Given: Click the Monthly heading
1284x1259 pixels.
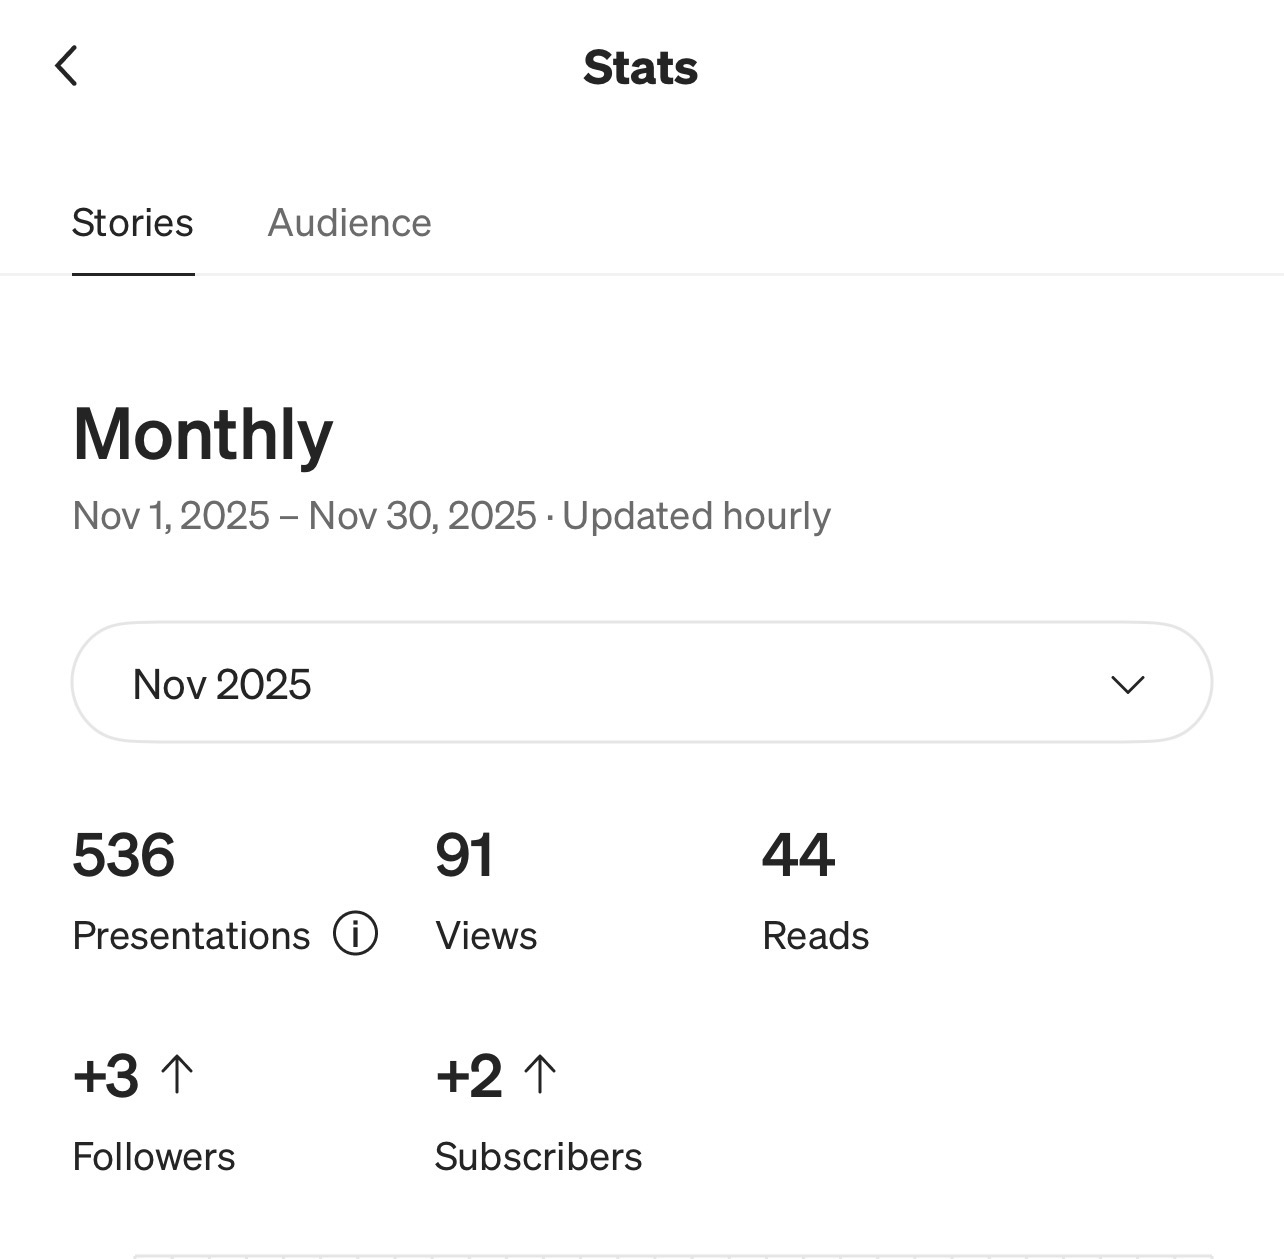Looking at the screenshot, I should click(202, 435).
